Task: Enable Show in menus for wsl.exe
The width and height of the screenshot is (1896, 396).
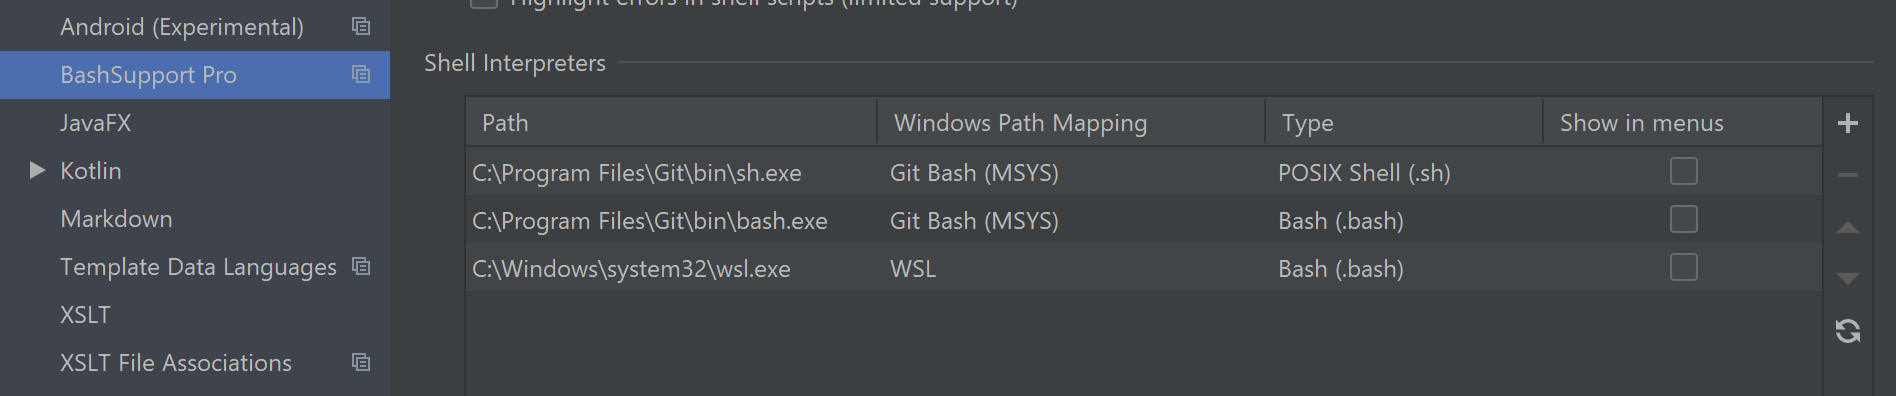Action: pyautogui.click(x=1684, y=267)
